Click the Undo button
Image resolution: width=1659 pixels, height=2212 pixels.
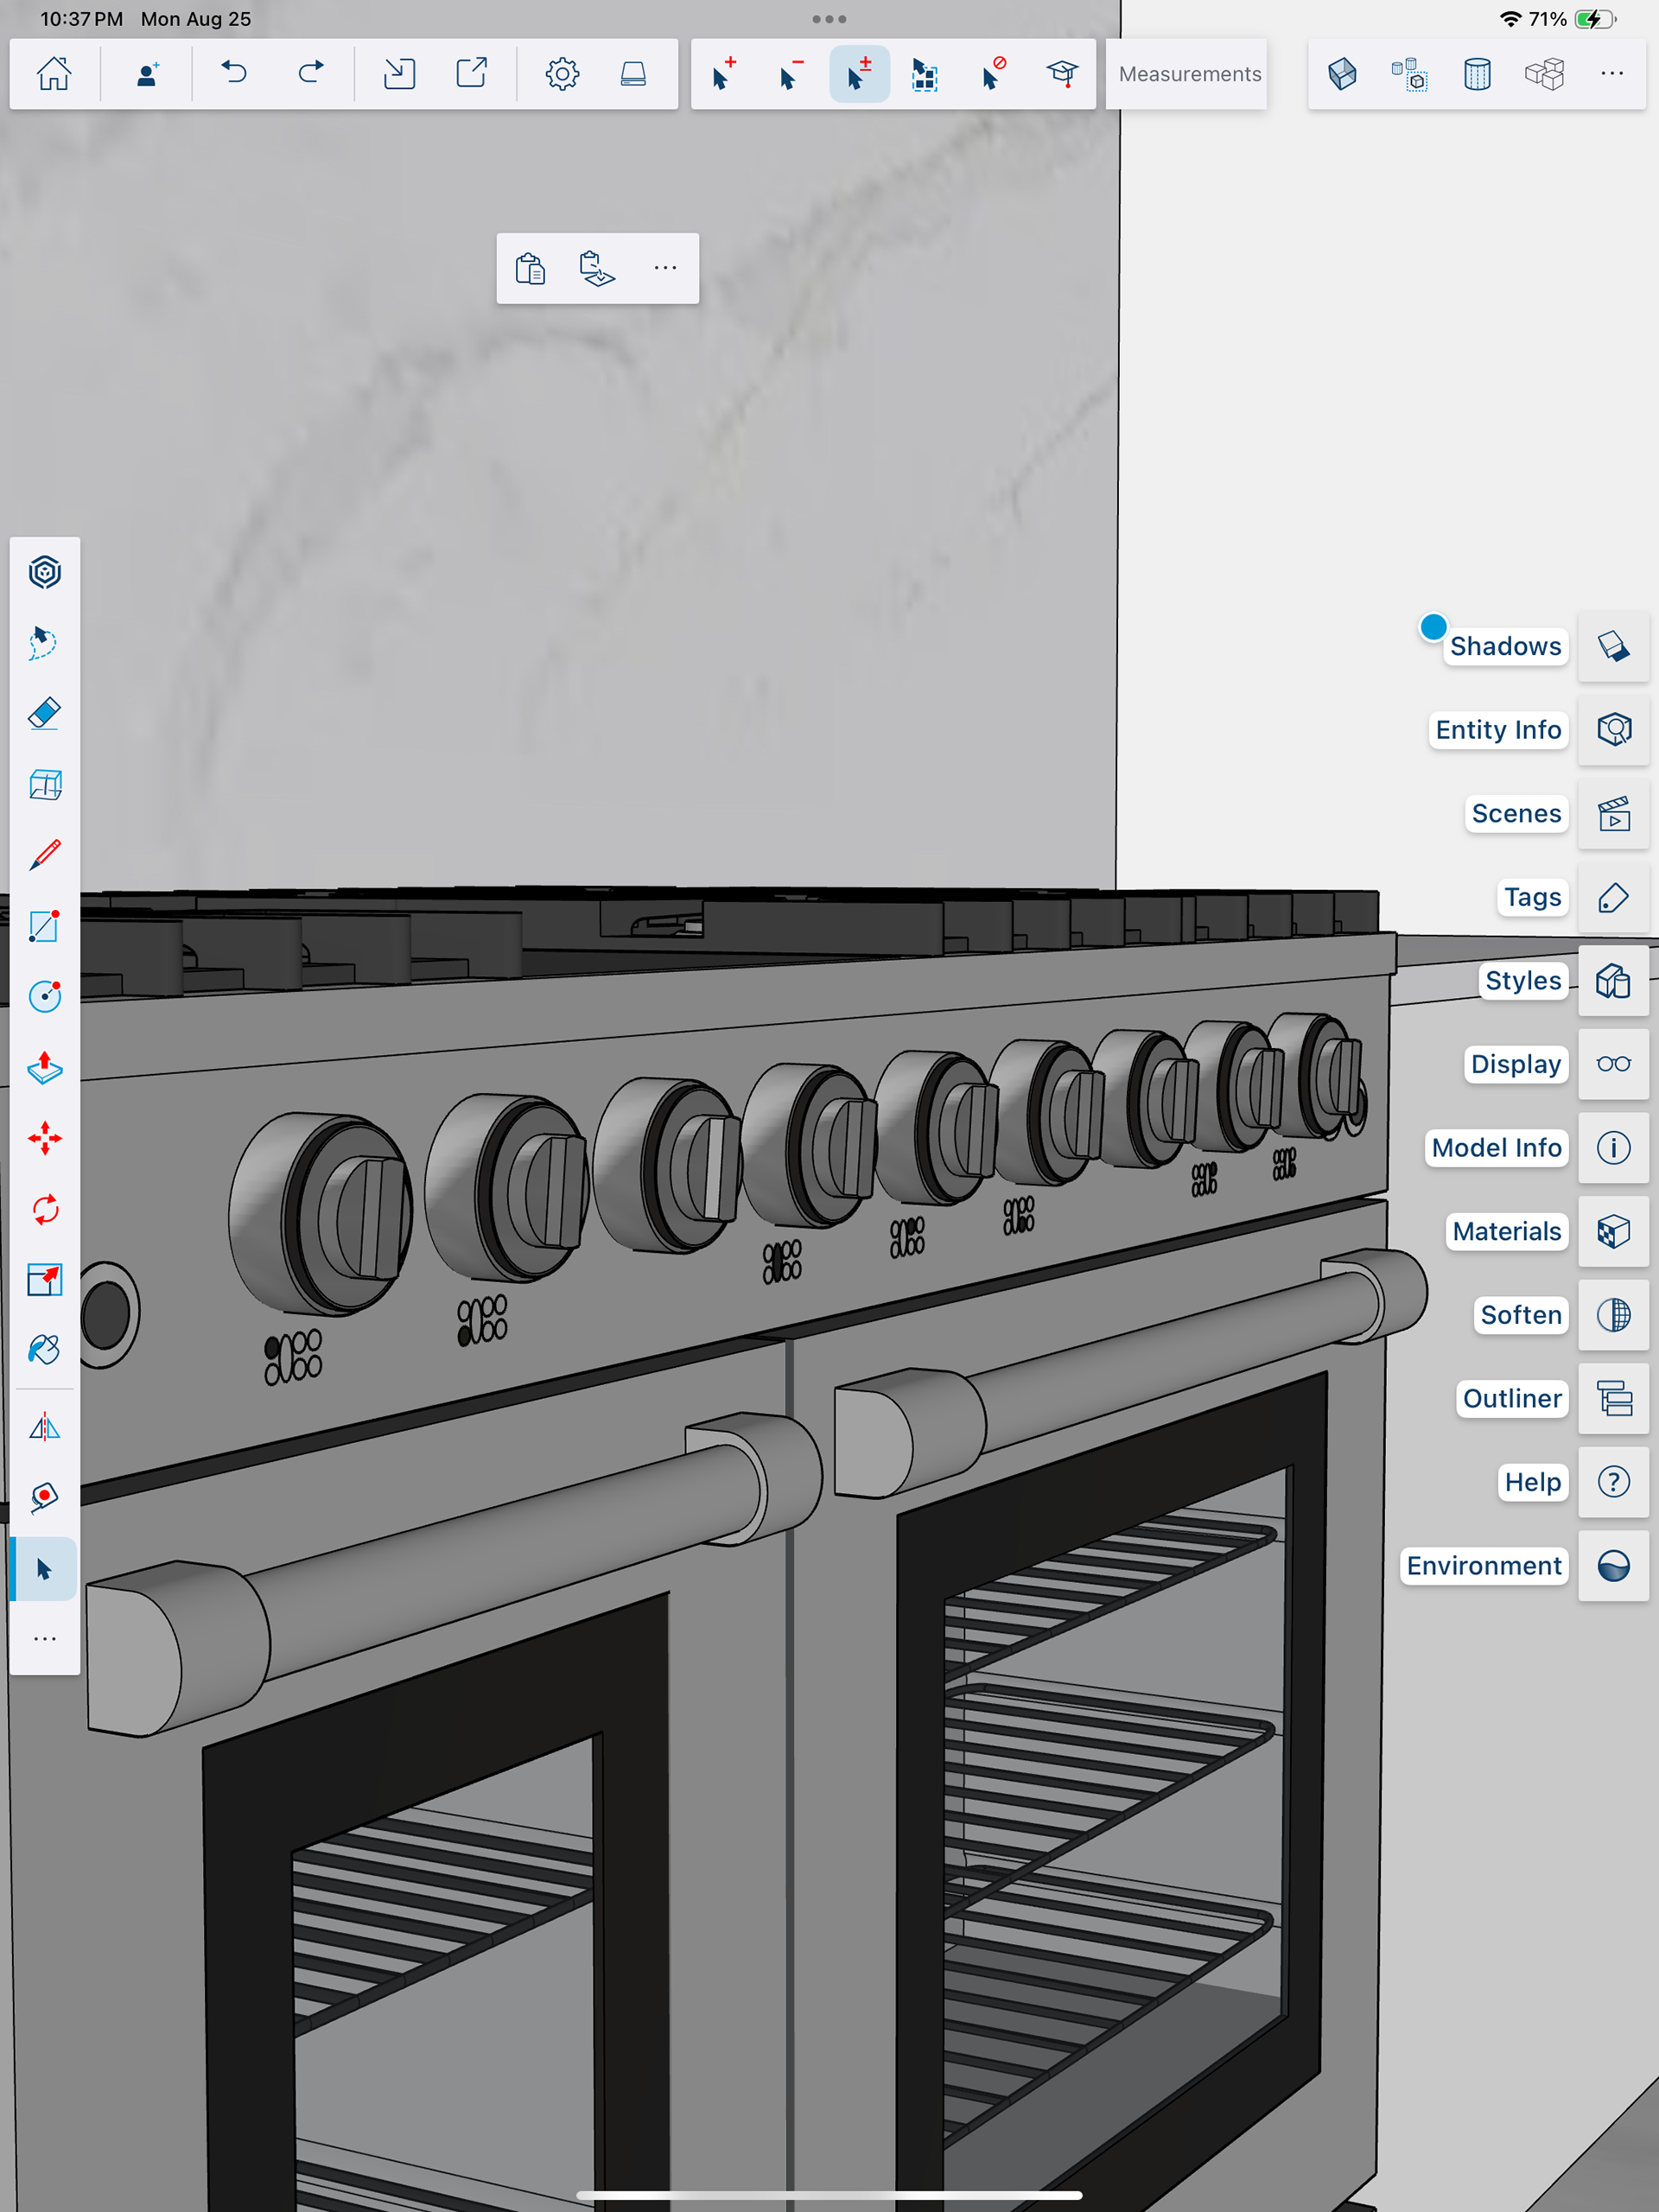pyautogui.click(x=234, y=74)
